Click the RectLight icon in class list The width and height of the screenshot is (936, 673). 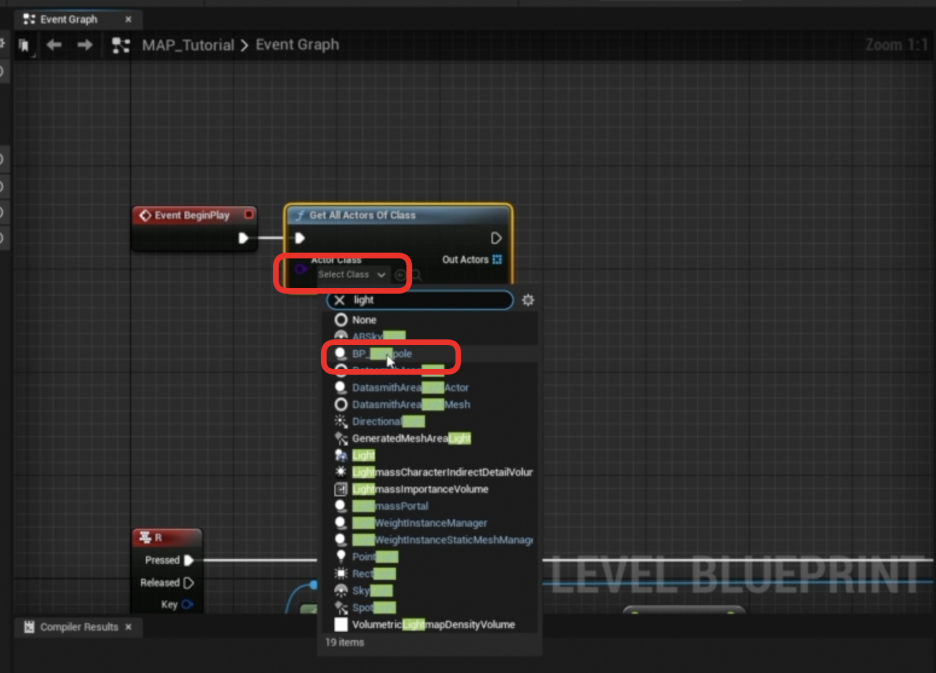pyautogui.click(x=341, y=573)
